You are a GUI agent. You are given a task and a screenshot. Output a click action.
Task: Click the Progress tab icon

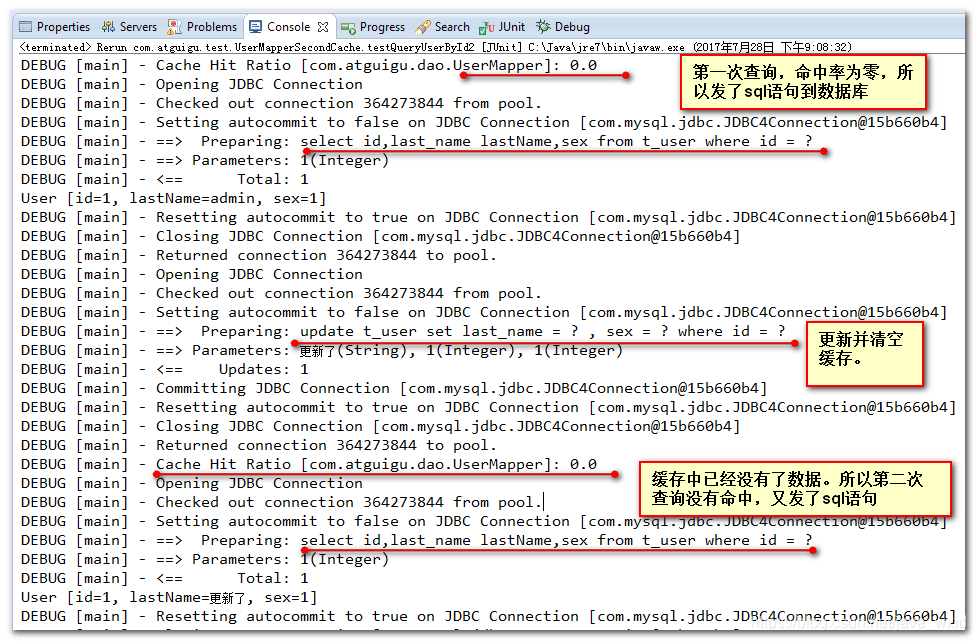(x=348, y=27)
